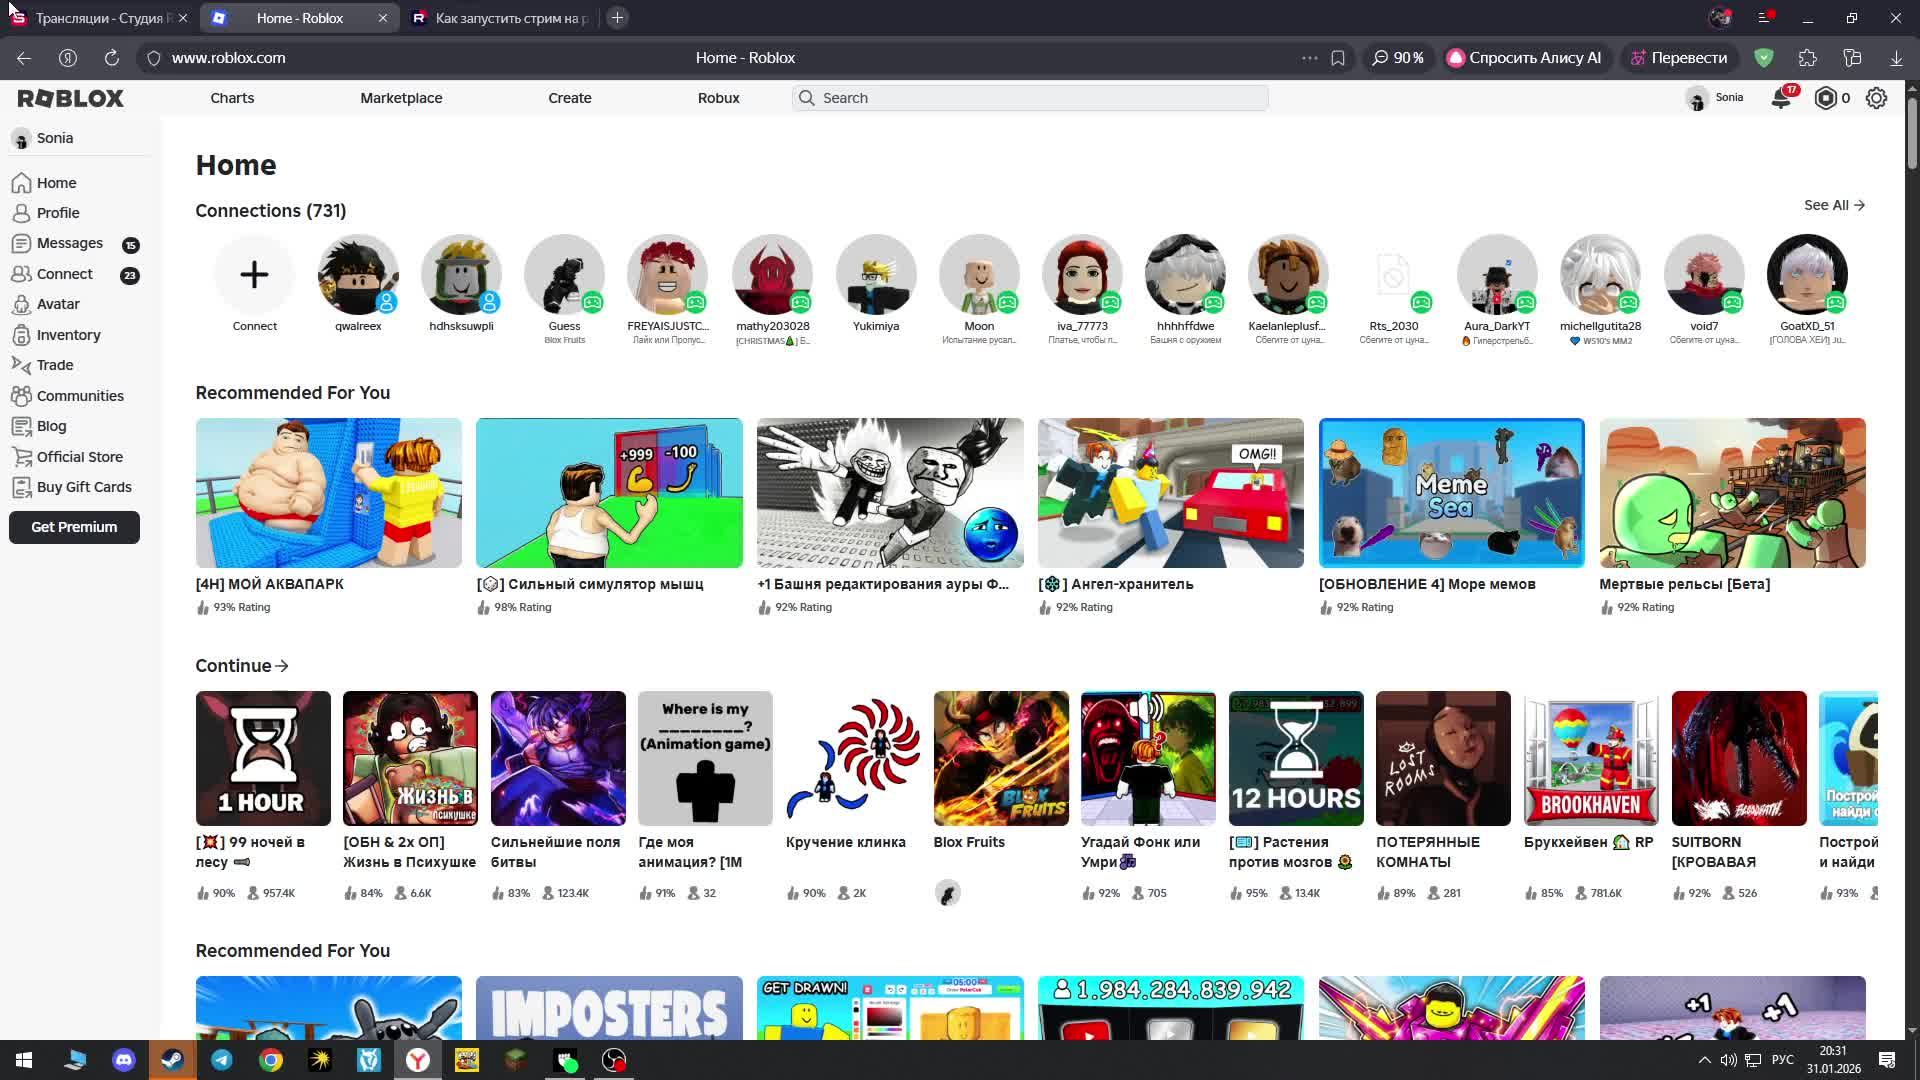Open the Marketplace menu item
1920x1080 pixels.
click(x=401, y=98)
